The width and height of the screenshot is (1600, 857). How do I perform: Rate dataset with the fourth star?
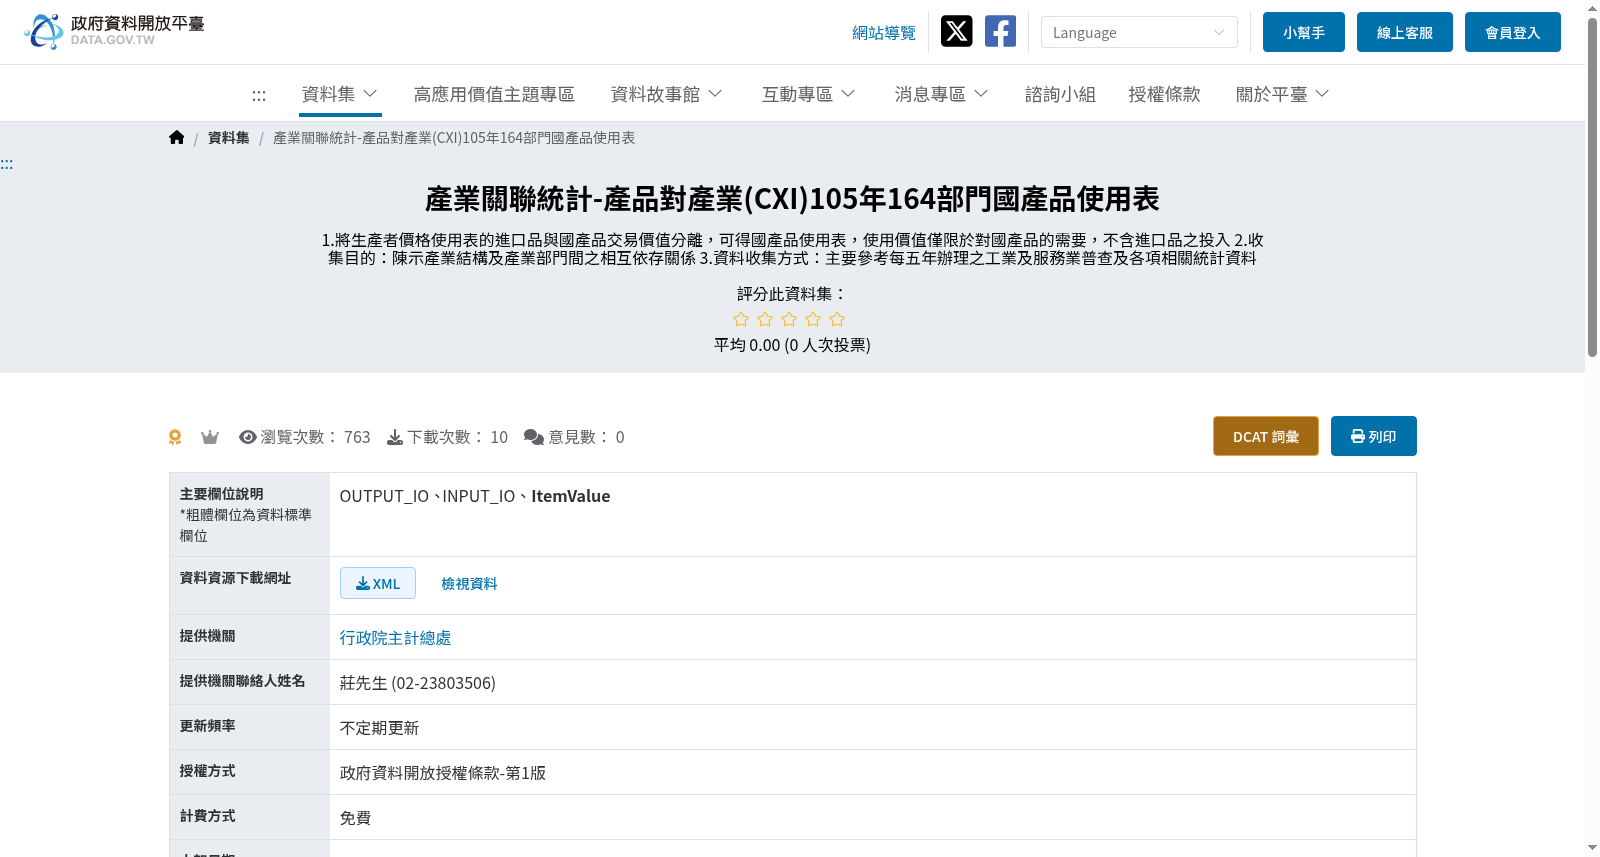pos(813,319)
